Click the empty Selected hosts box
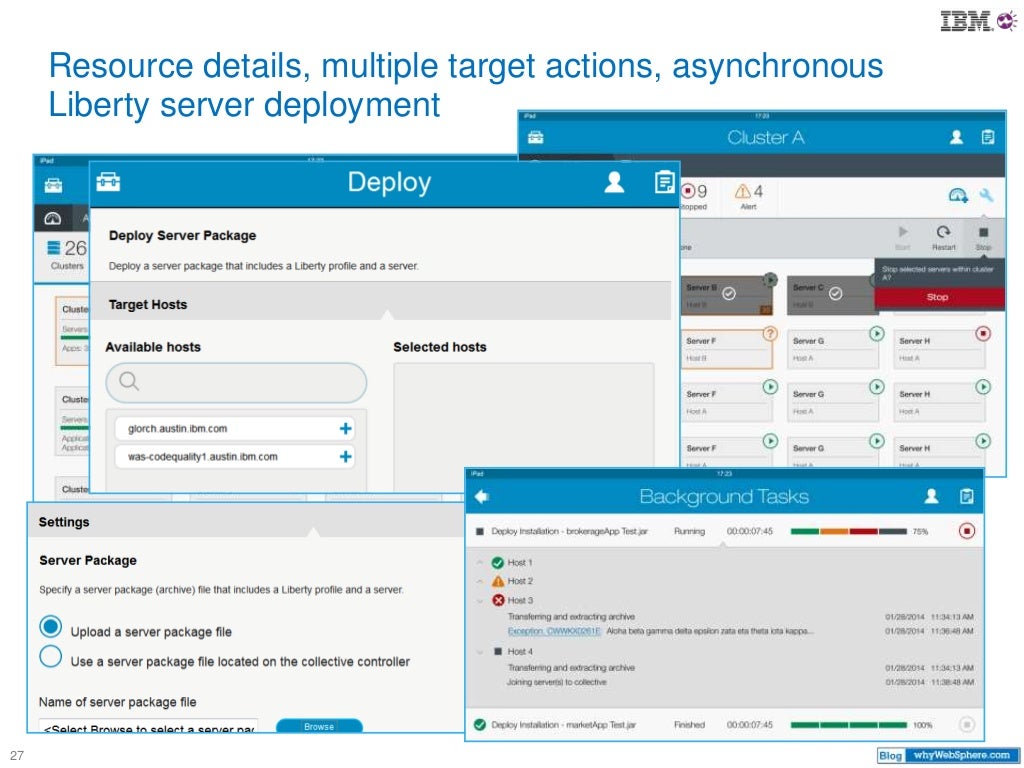This screenshot has height=768, width=1024. point(524,428)
